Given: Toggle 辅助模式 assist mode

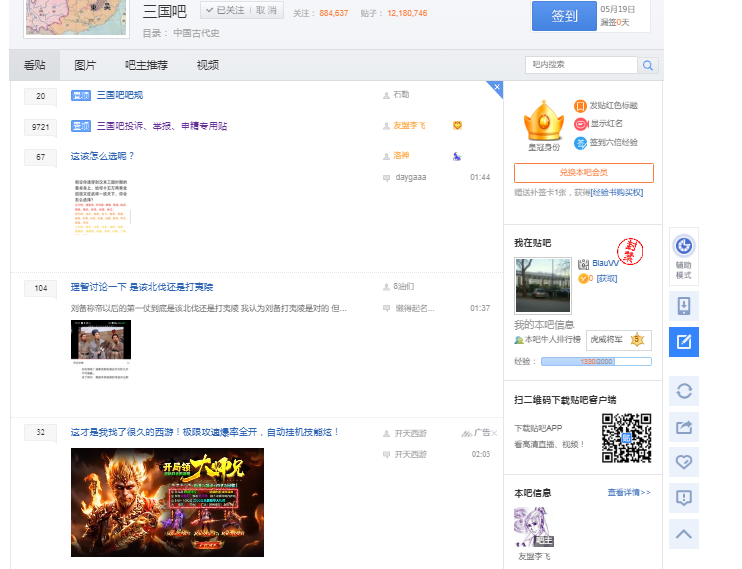Looking at the screenshot, I should click(684, 257).
